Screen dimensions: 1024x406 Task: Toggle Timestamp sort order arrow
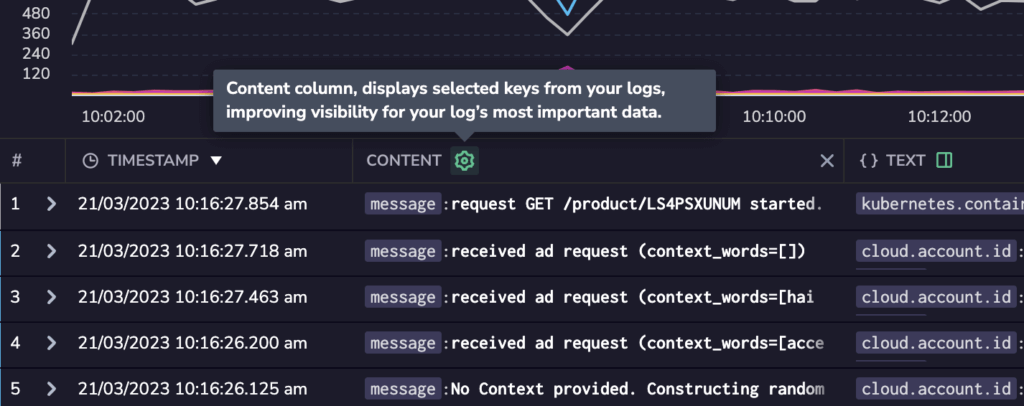(x=216, y=161)
